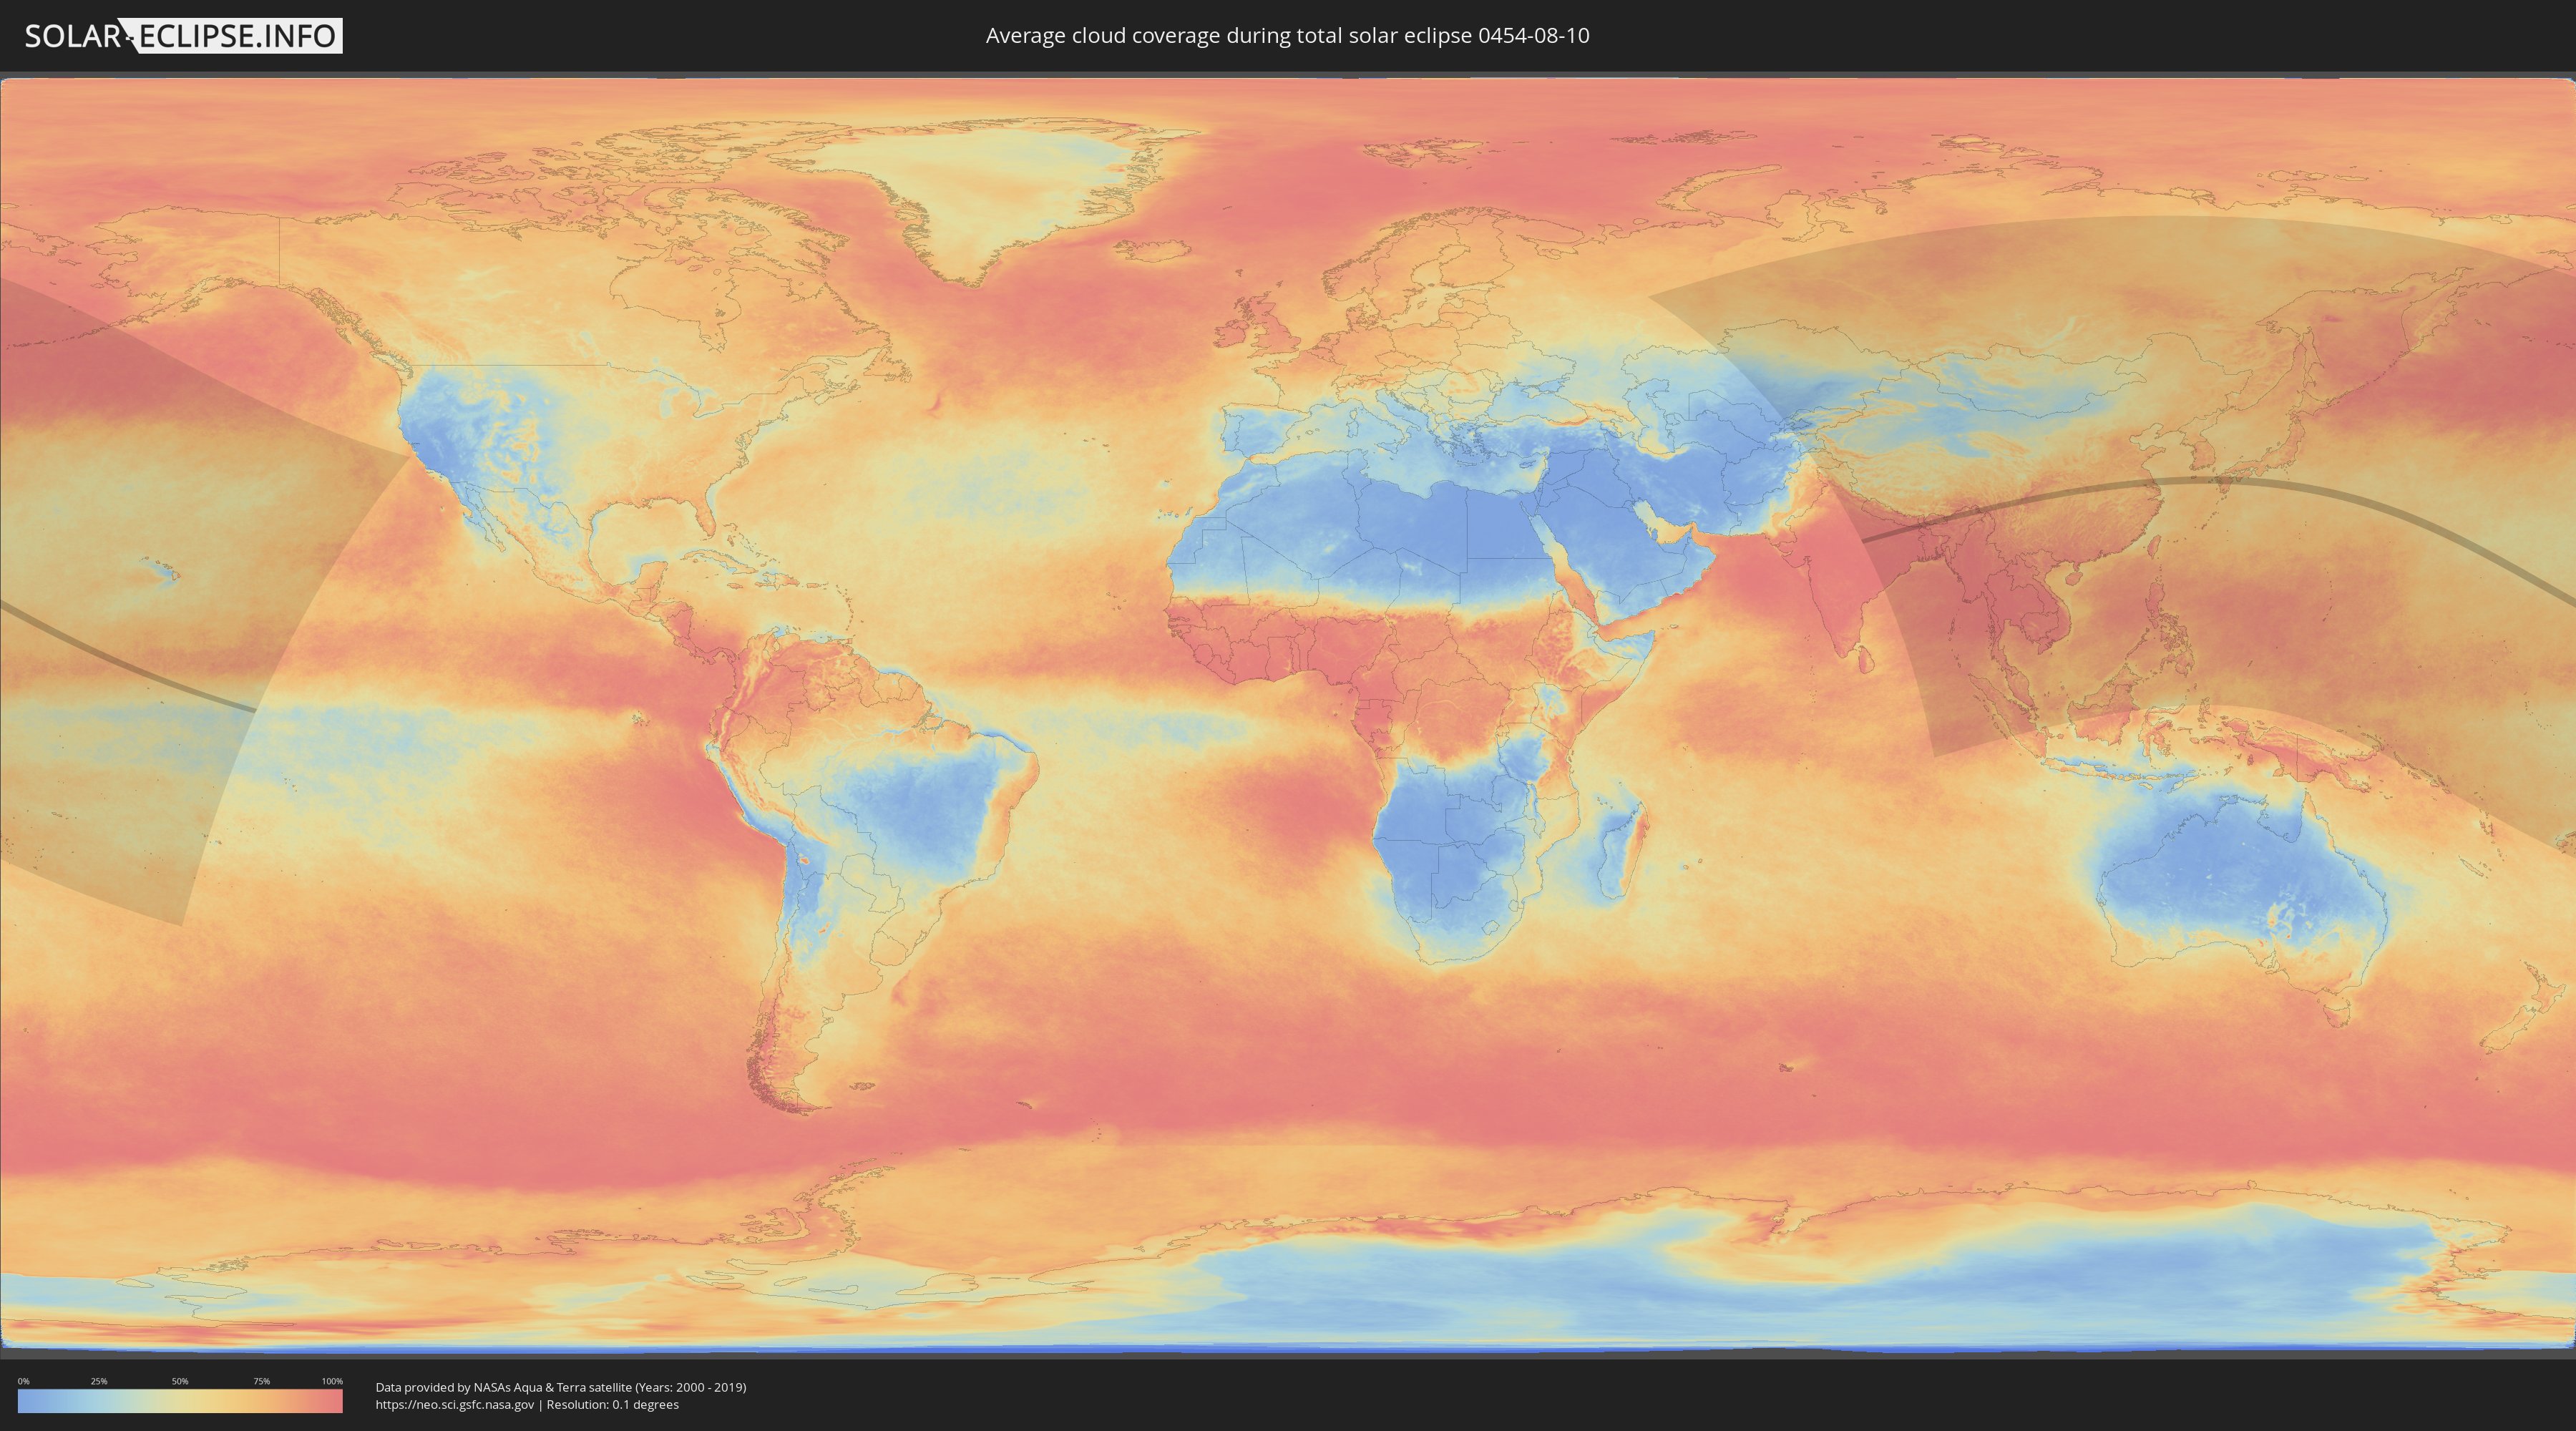Click the 25% legend label

[99, 1381]
